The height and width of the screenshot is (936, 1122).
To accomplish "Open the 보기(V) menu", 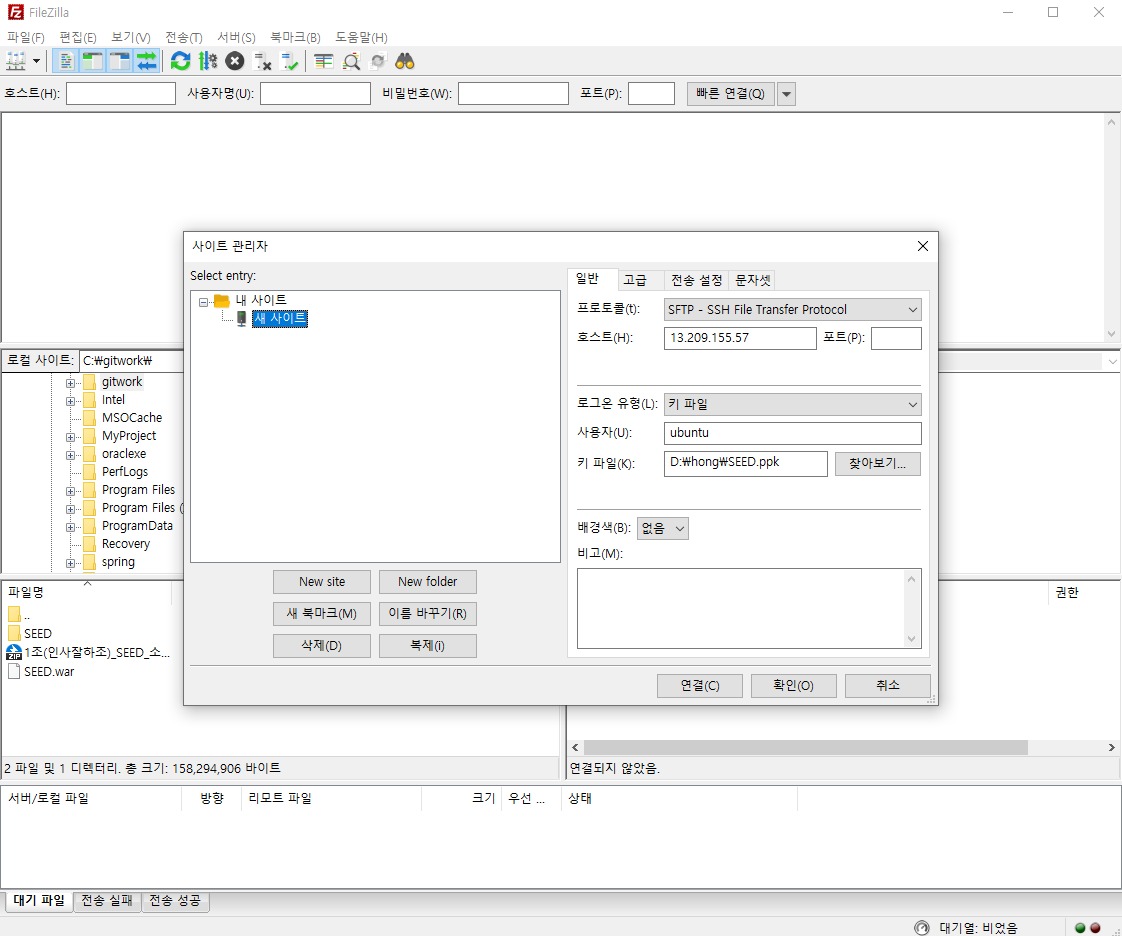I will pyautogui.click(x=130, y=37).
